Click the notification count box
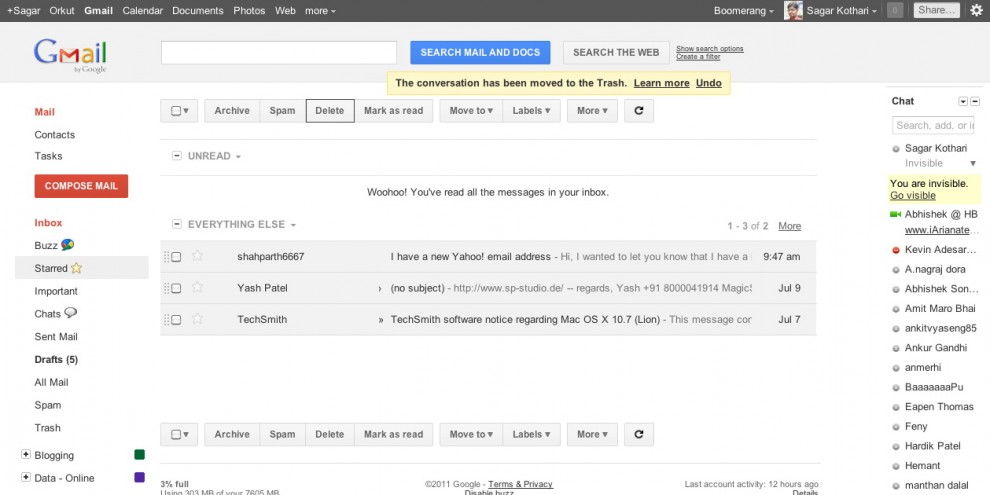The width and height of the screenshot is (990, 495). click(x=895, y=10)
